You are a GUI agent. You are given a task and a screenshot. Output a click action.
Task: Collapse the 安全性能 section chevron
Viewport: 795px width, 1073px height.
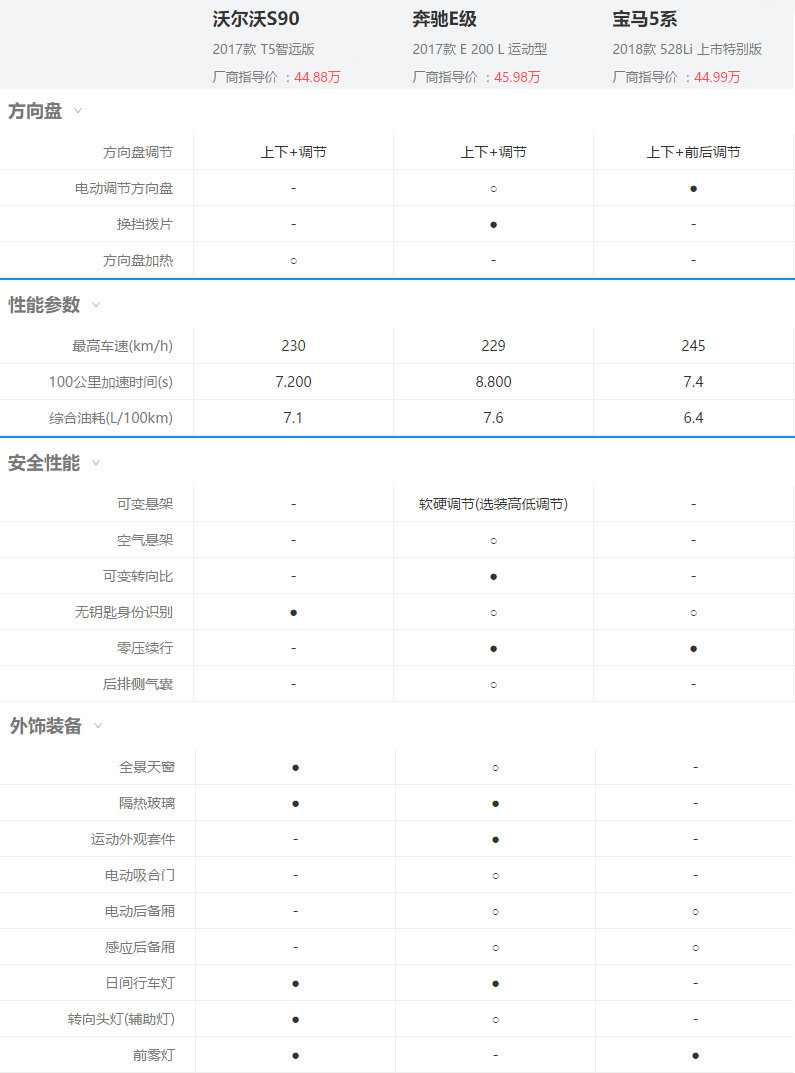tap(96, 463)
